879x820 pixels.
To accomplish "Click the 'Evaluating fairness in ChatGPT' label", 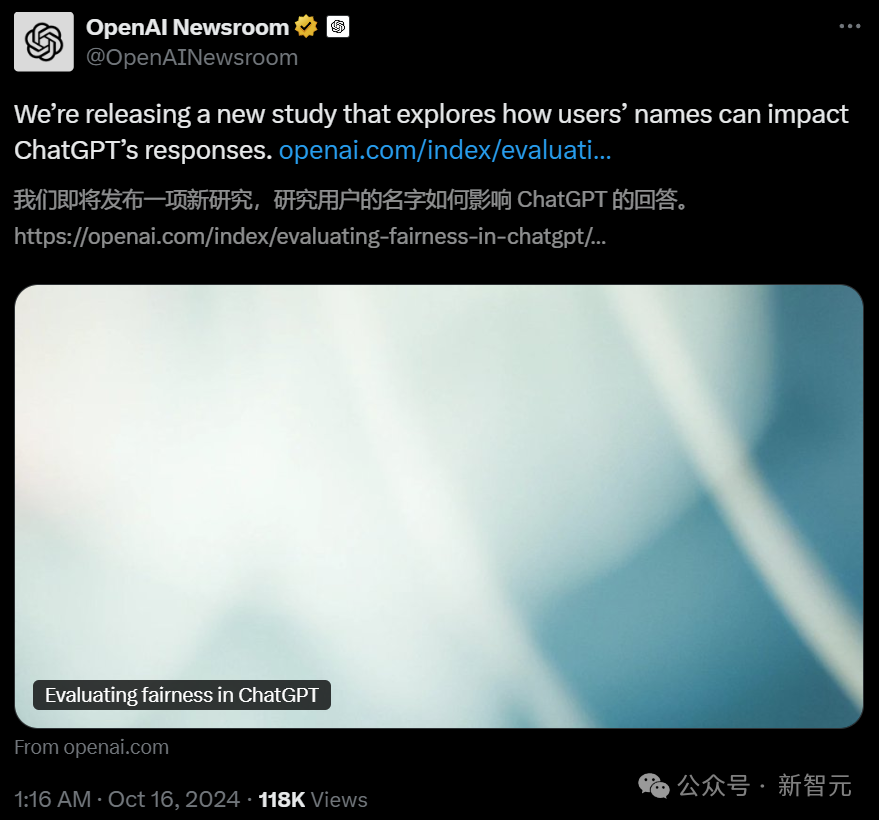I will point(182,695).
